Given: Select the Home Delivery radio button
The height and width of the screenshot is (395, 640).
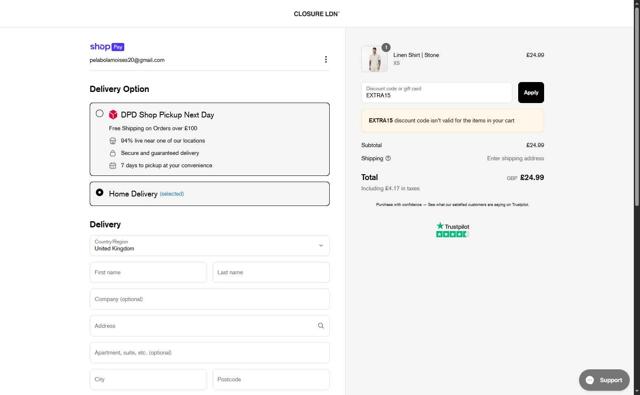Looking at the screenshot, I should (x=99, y=192).
